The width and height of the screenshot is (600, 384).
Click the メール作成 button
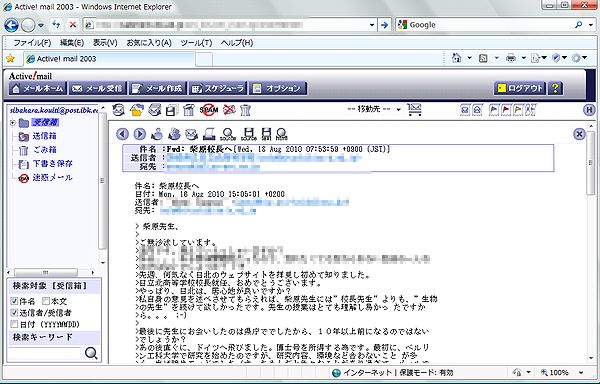pyautogui.click(x=157, y=88)
